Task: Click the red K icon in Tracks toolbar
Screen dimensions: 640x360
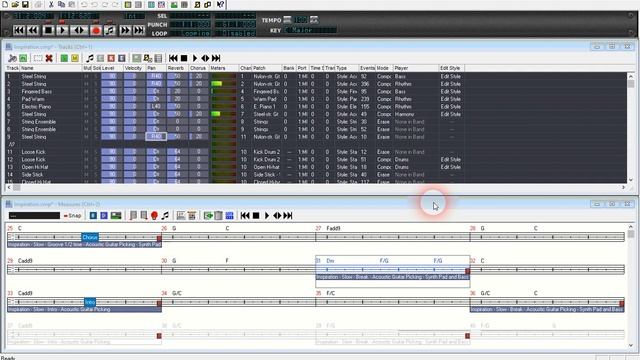Action: pos(111,58)
